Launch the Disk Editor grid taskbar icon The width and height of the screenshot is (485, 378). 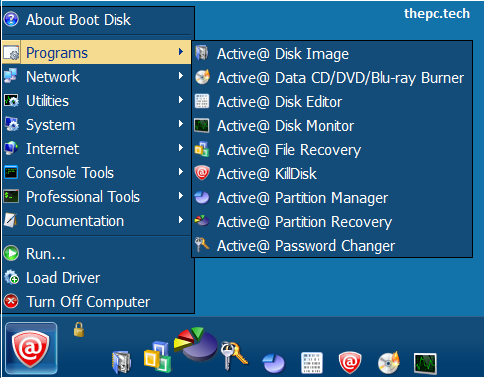click(x=312, y=363)
